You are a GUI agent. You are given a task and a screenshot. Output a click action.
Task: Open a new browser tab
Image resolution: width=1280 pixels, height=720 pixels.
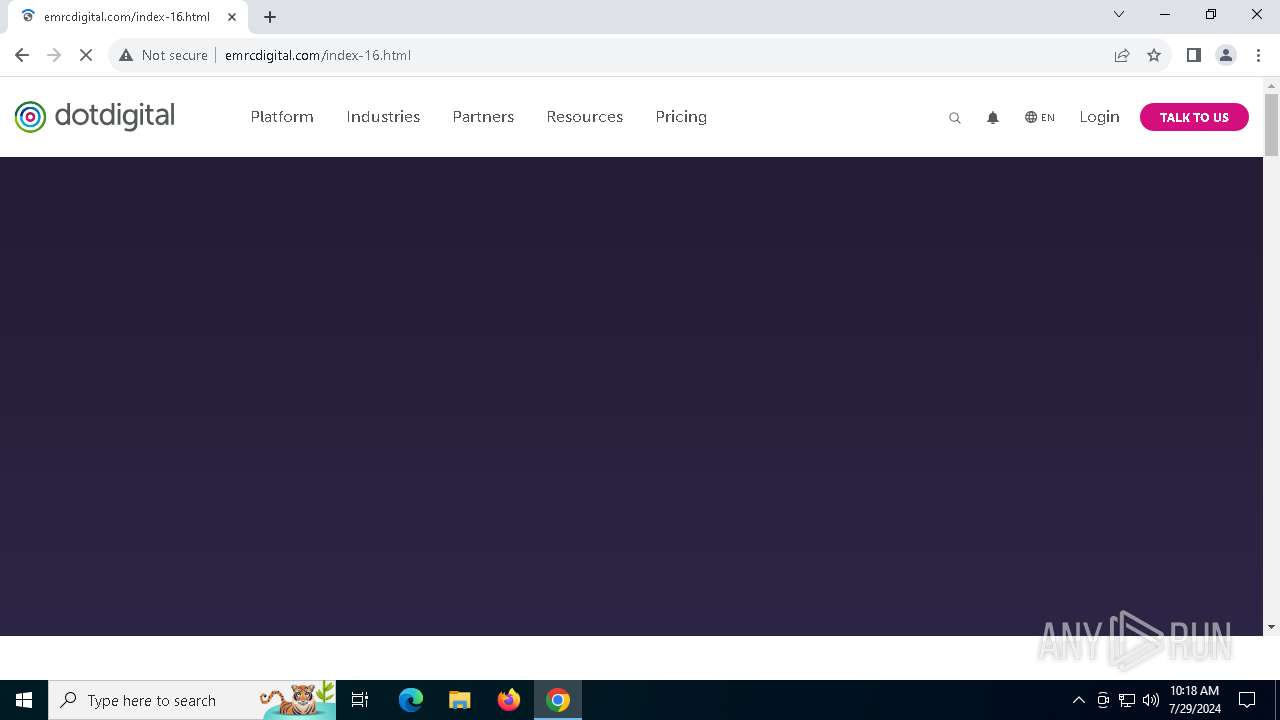270,17
